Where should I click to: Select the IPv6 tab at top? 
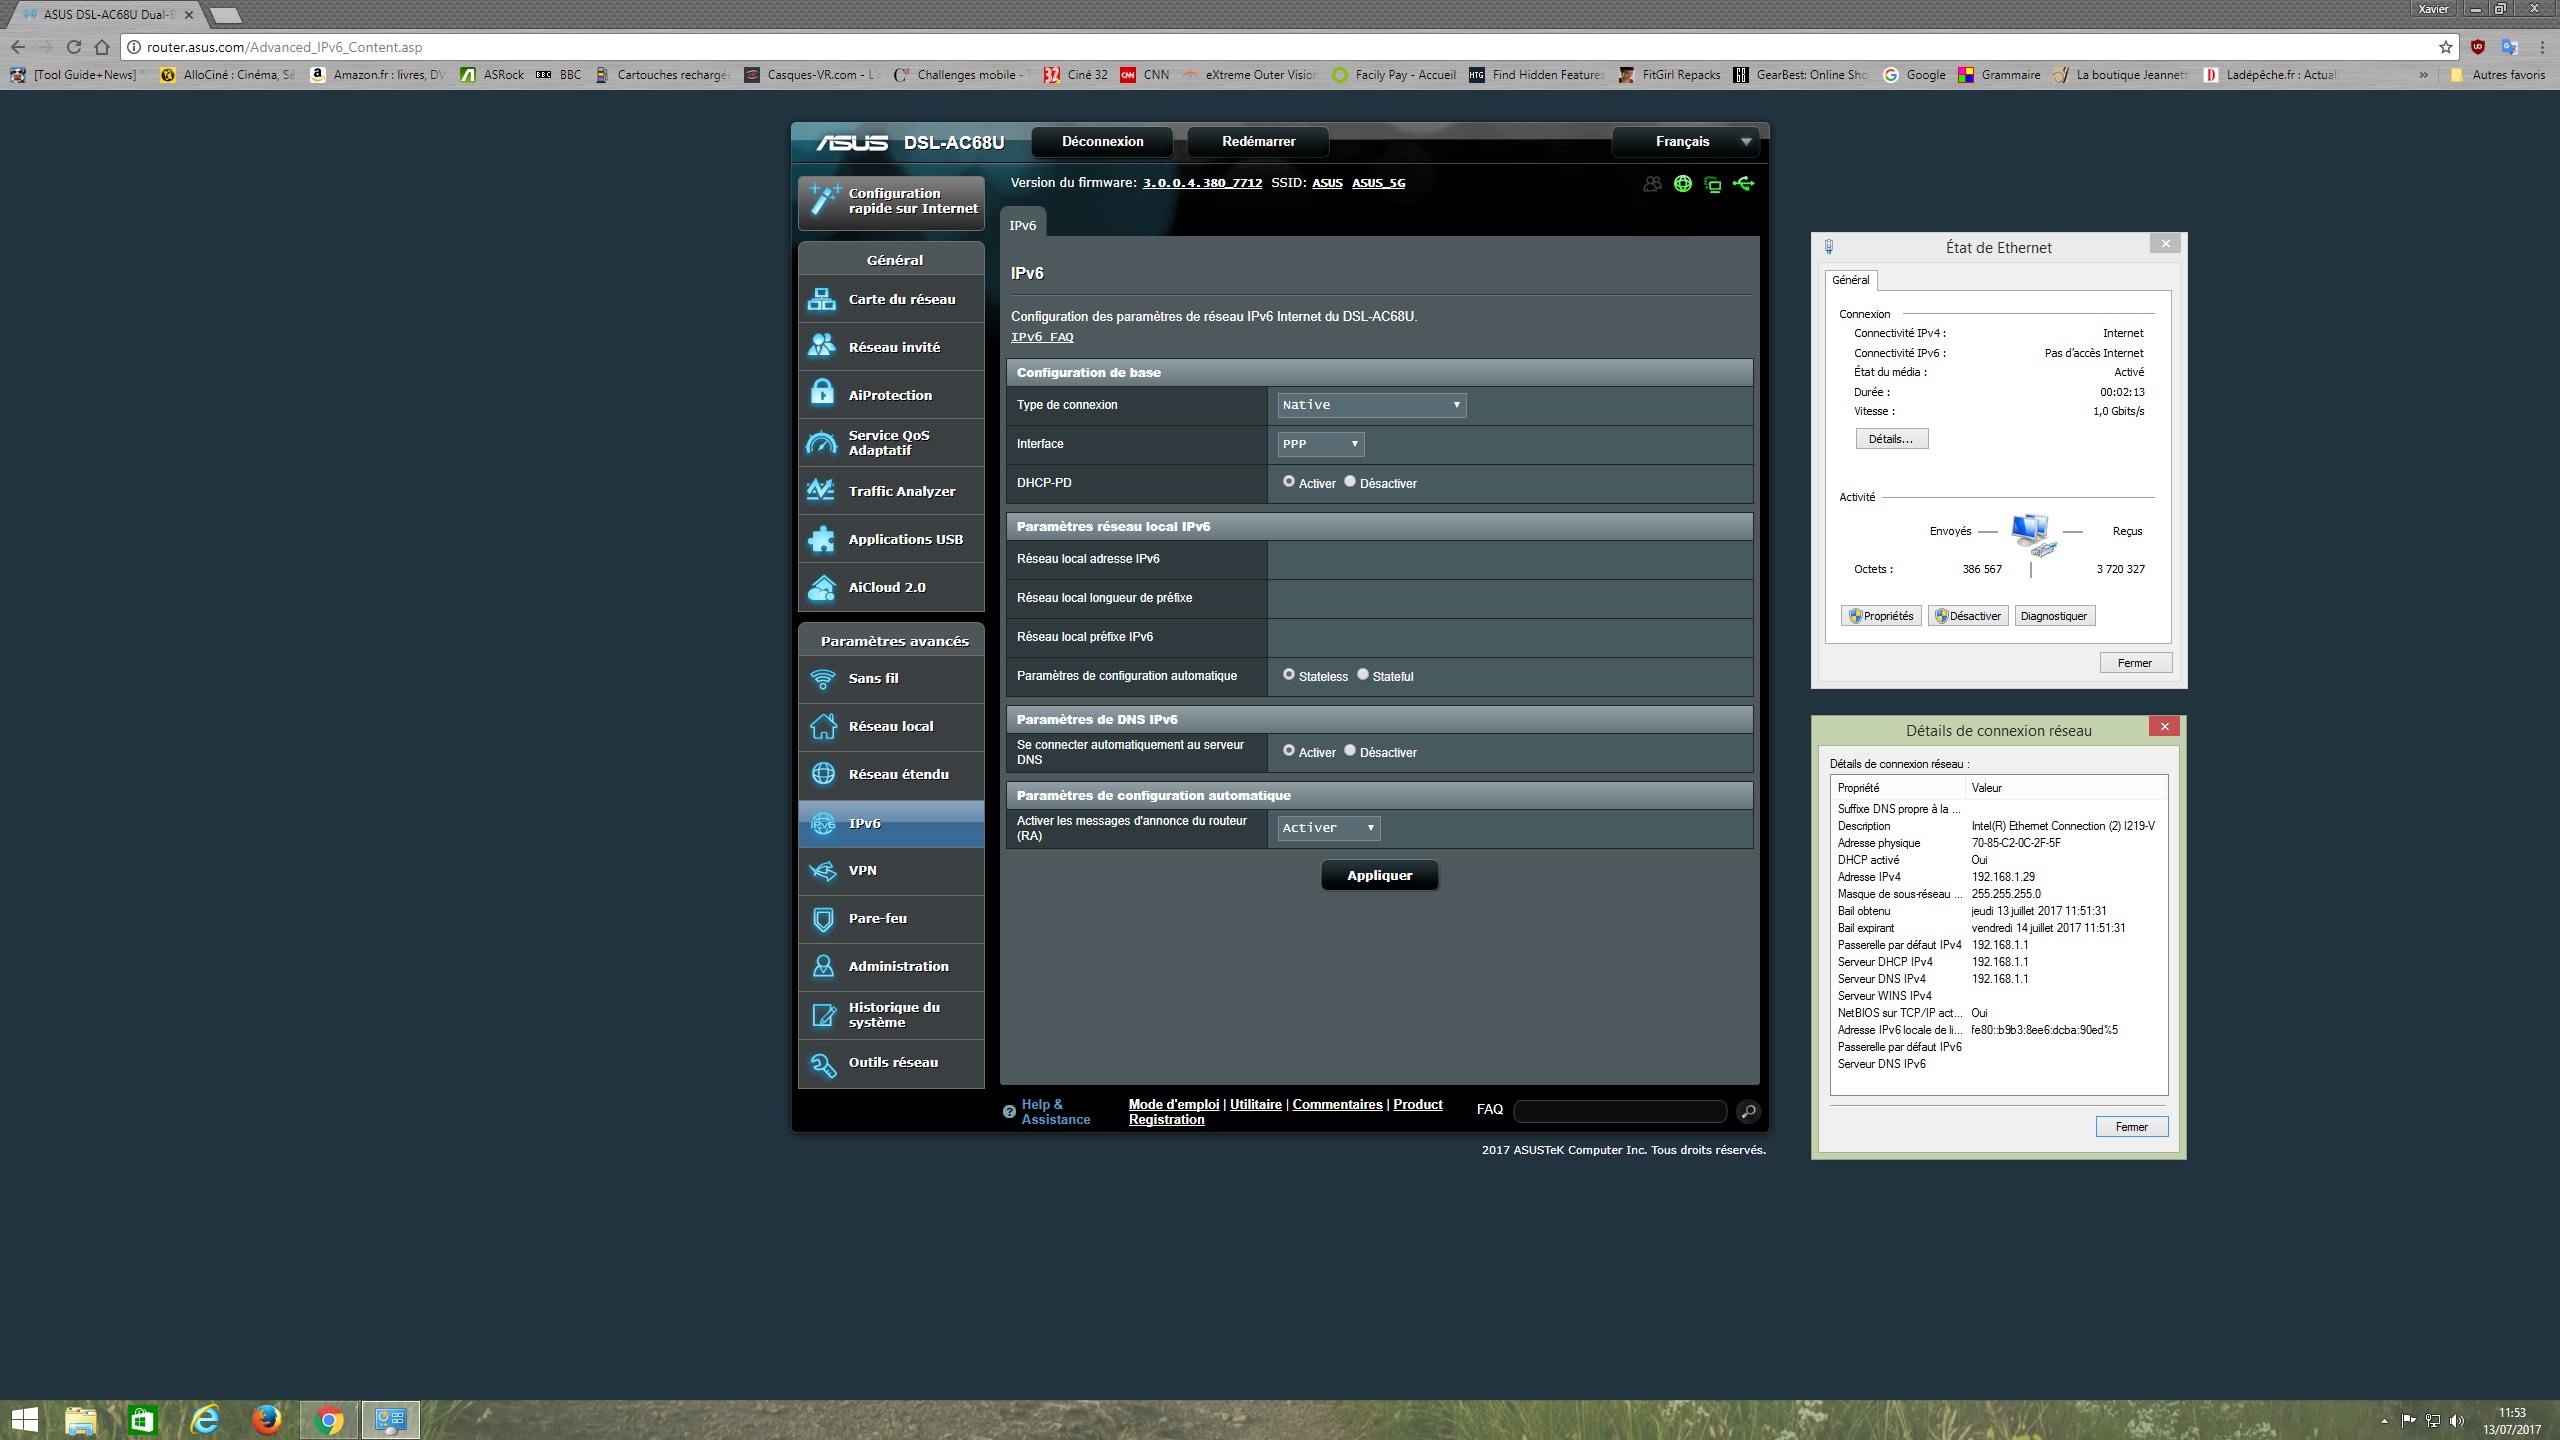(x=1022, y=225)
